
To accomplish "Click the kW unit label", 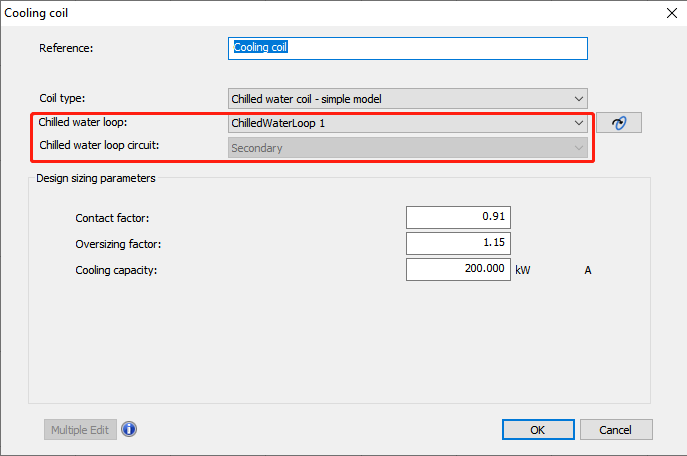I will [x=524, y=270].
